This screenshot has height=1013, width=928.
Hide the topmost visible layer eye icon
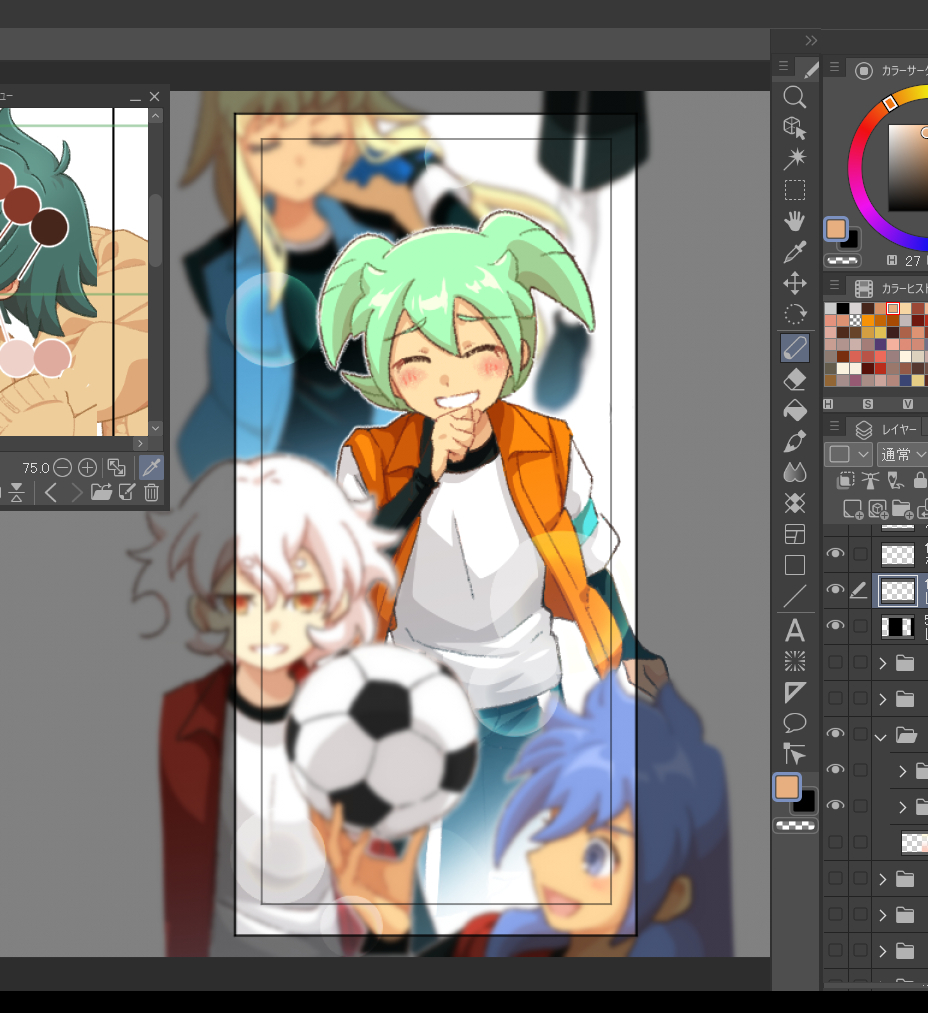coord(835,553)
